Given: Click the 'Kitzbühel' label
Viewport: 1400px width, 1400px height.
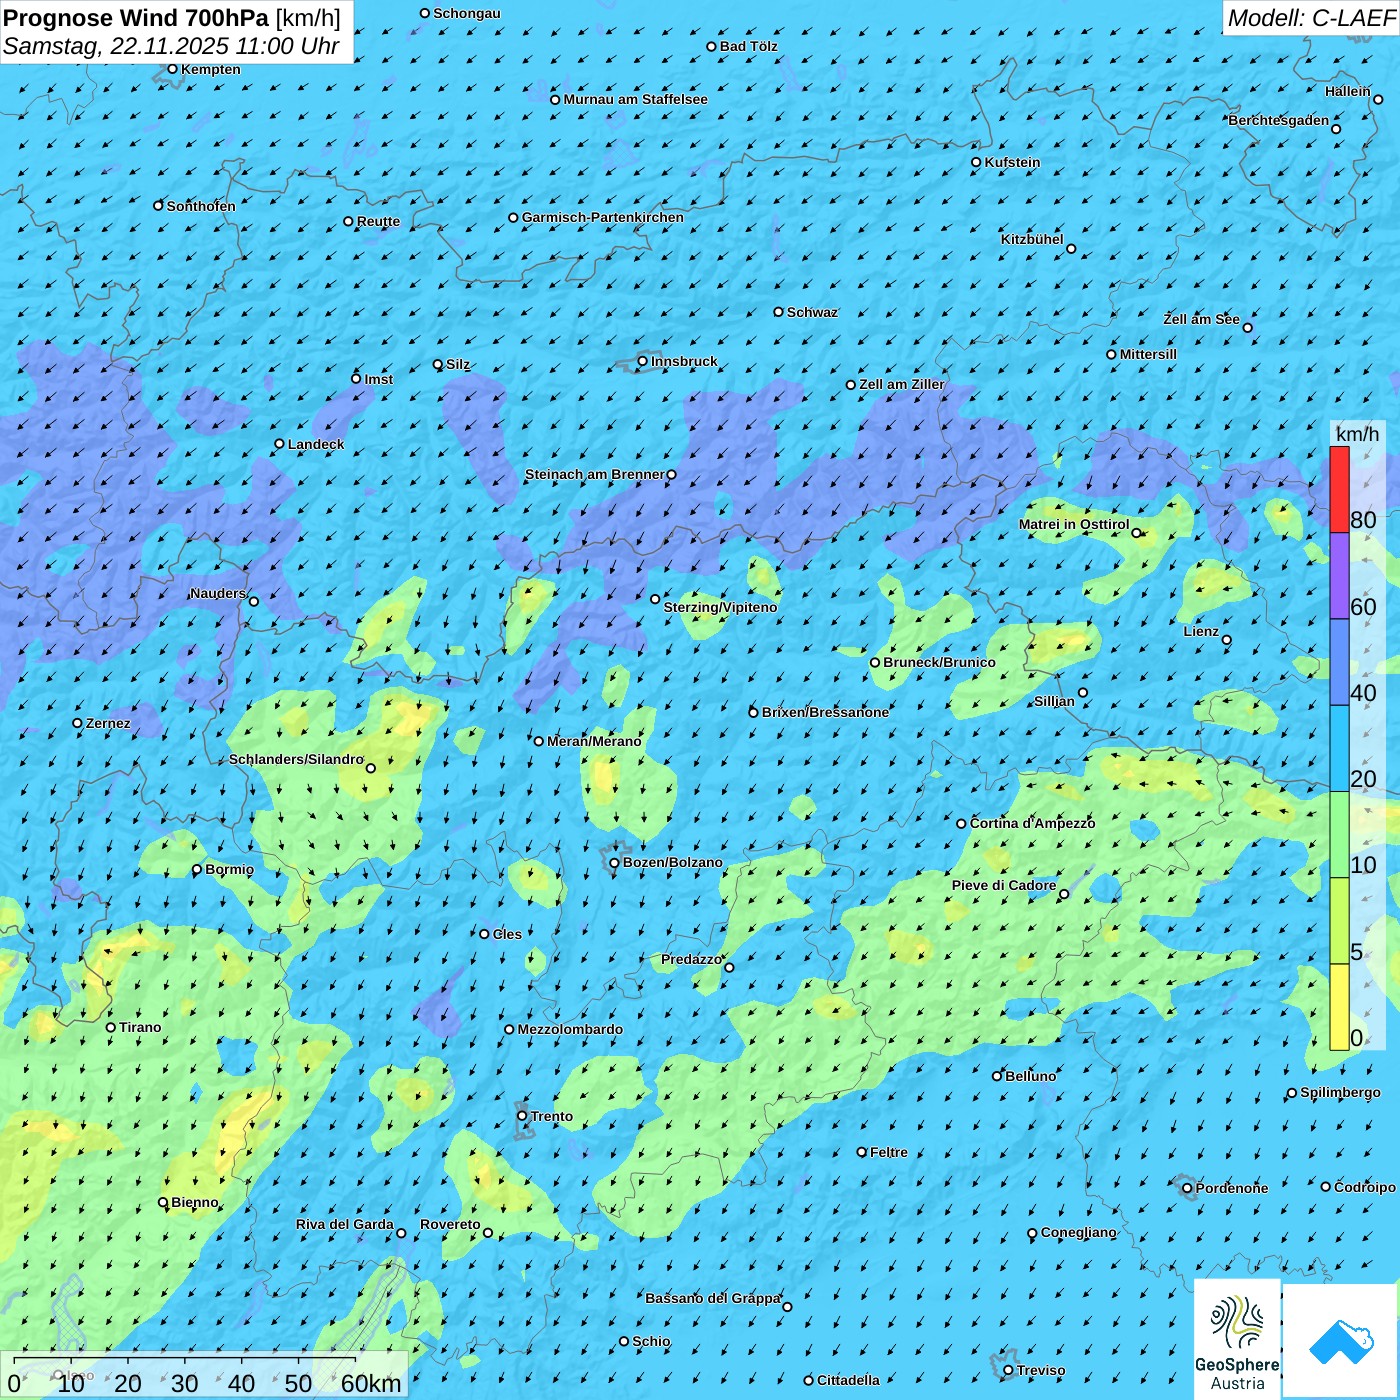Looking at the screenshot, I should pyautogui.click(x=1032, y=239).
